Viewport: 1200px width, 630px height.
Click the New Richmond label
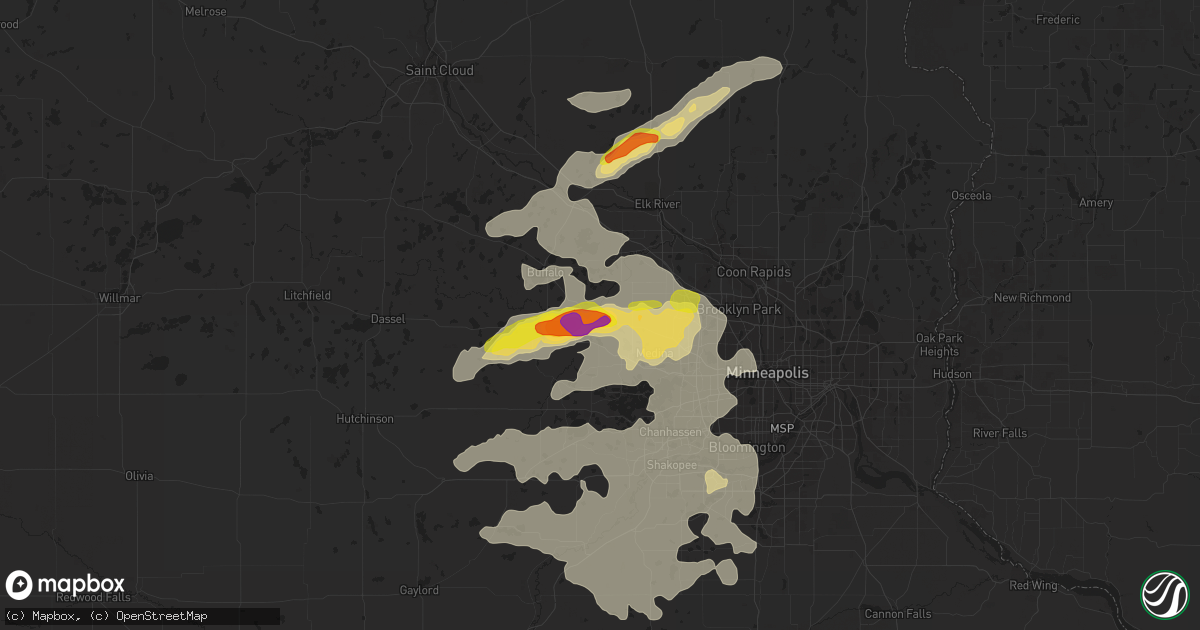[x=1032, y=298]
